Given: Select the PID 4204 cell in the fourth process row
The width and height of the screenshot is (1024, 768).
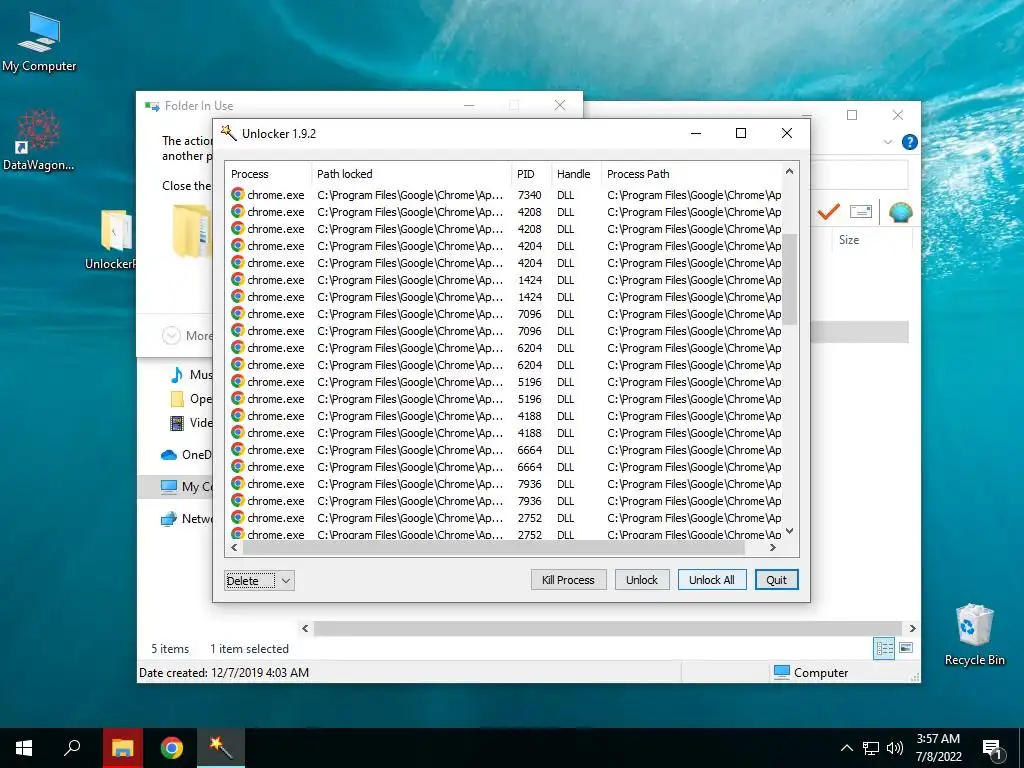Looking at the screenshot, I should [x=530, y=246].
